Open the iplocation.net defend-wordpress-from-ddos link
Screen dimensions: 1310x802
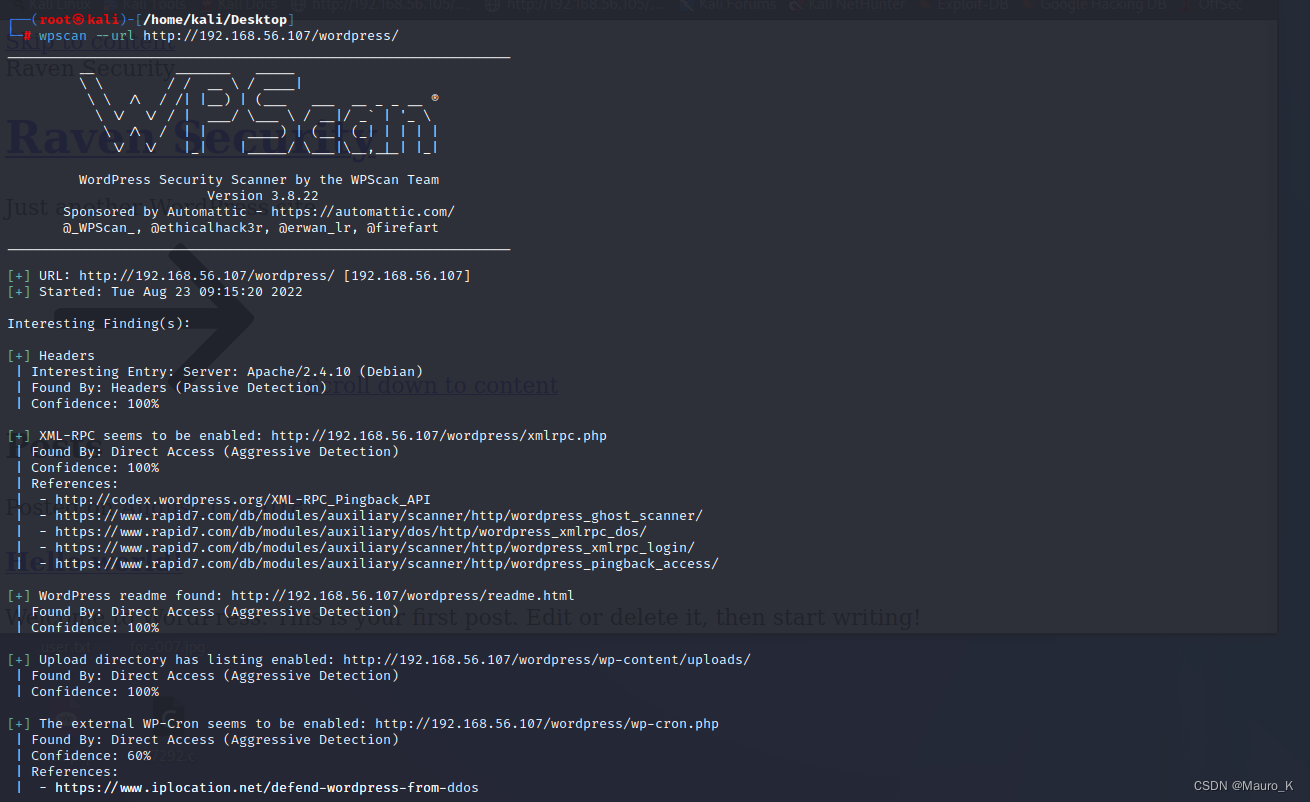[x=267, y=788]
